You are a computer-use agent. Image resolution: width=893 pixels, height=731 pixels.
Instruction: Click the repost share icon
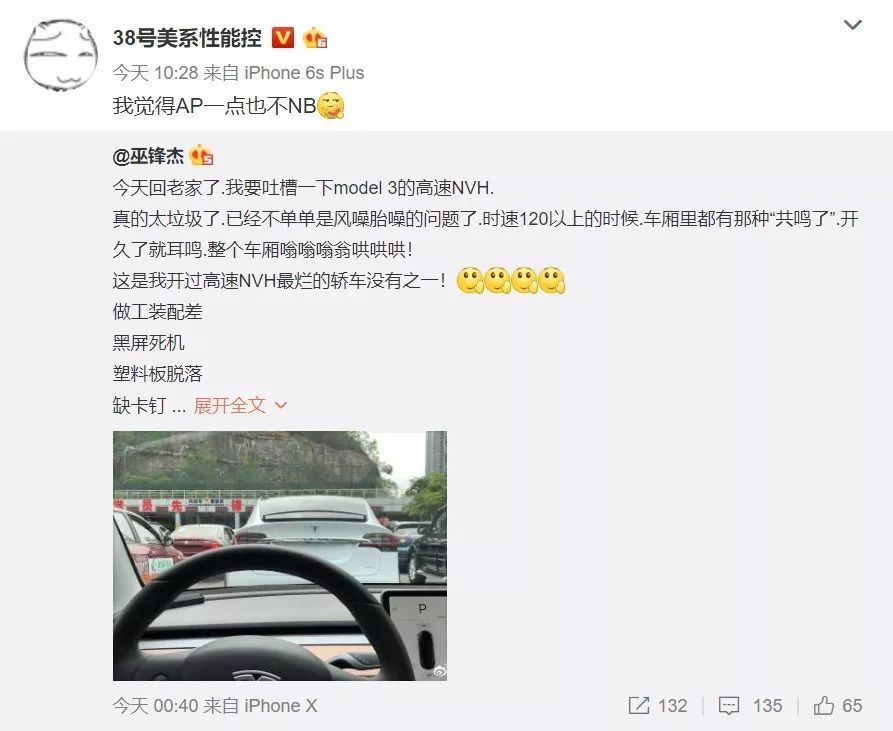pyautogui.click(x=638, y=705)
